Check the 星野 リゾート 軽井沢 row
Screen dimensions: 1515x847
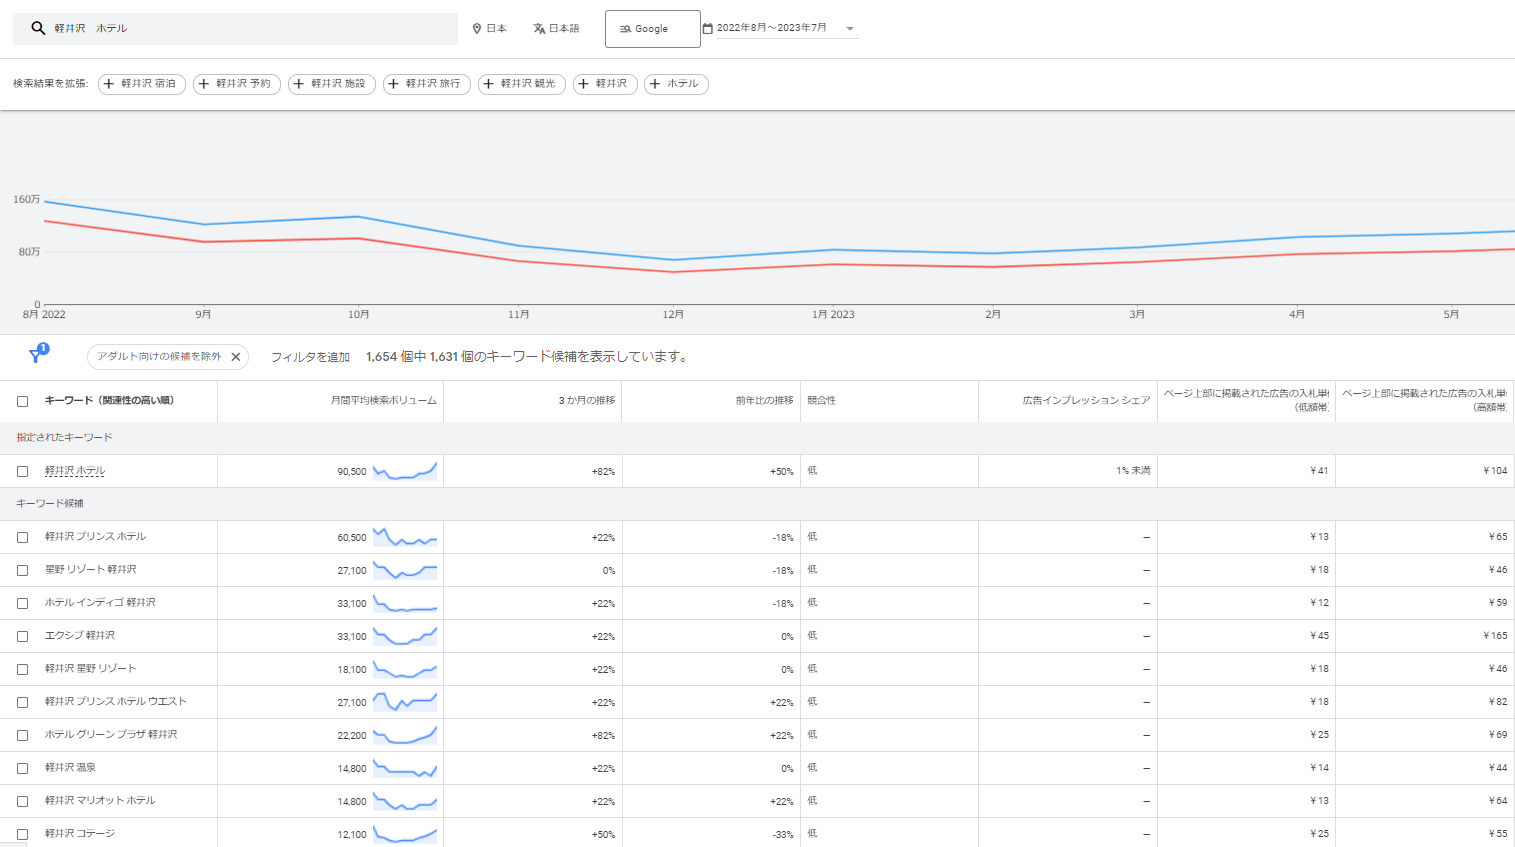pyautogui.click(x=22, y=570)
